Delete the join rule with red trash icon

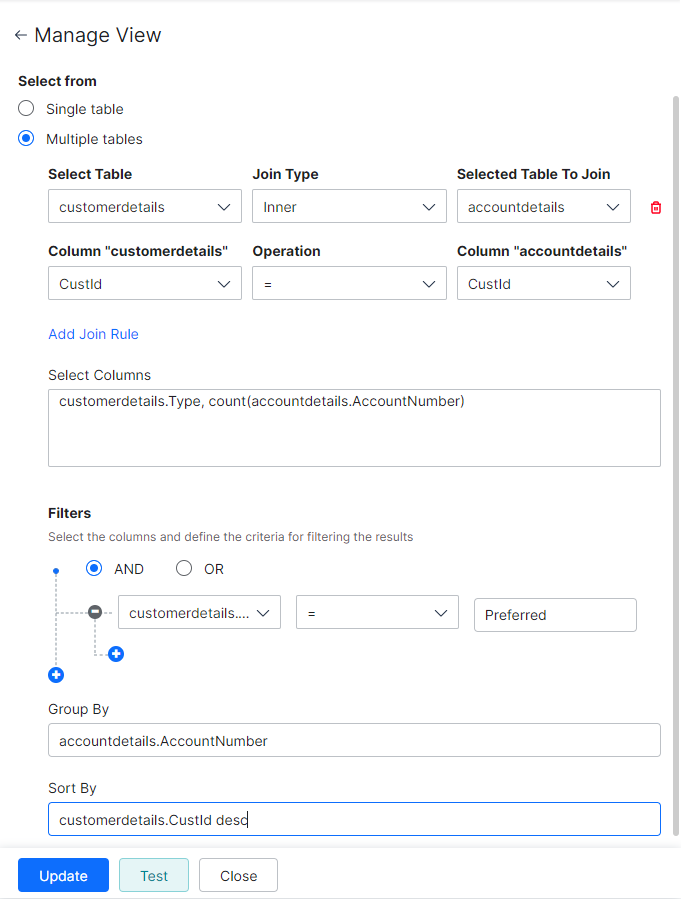[656, 208]
